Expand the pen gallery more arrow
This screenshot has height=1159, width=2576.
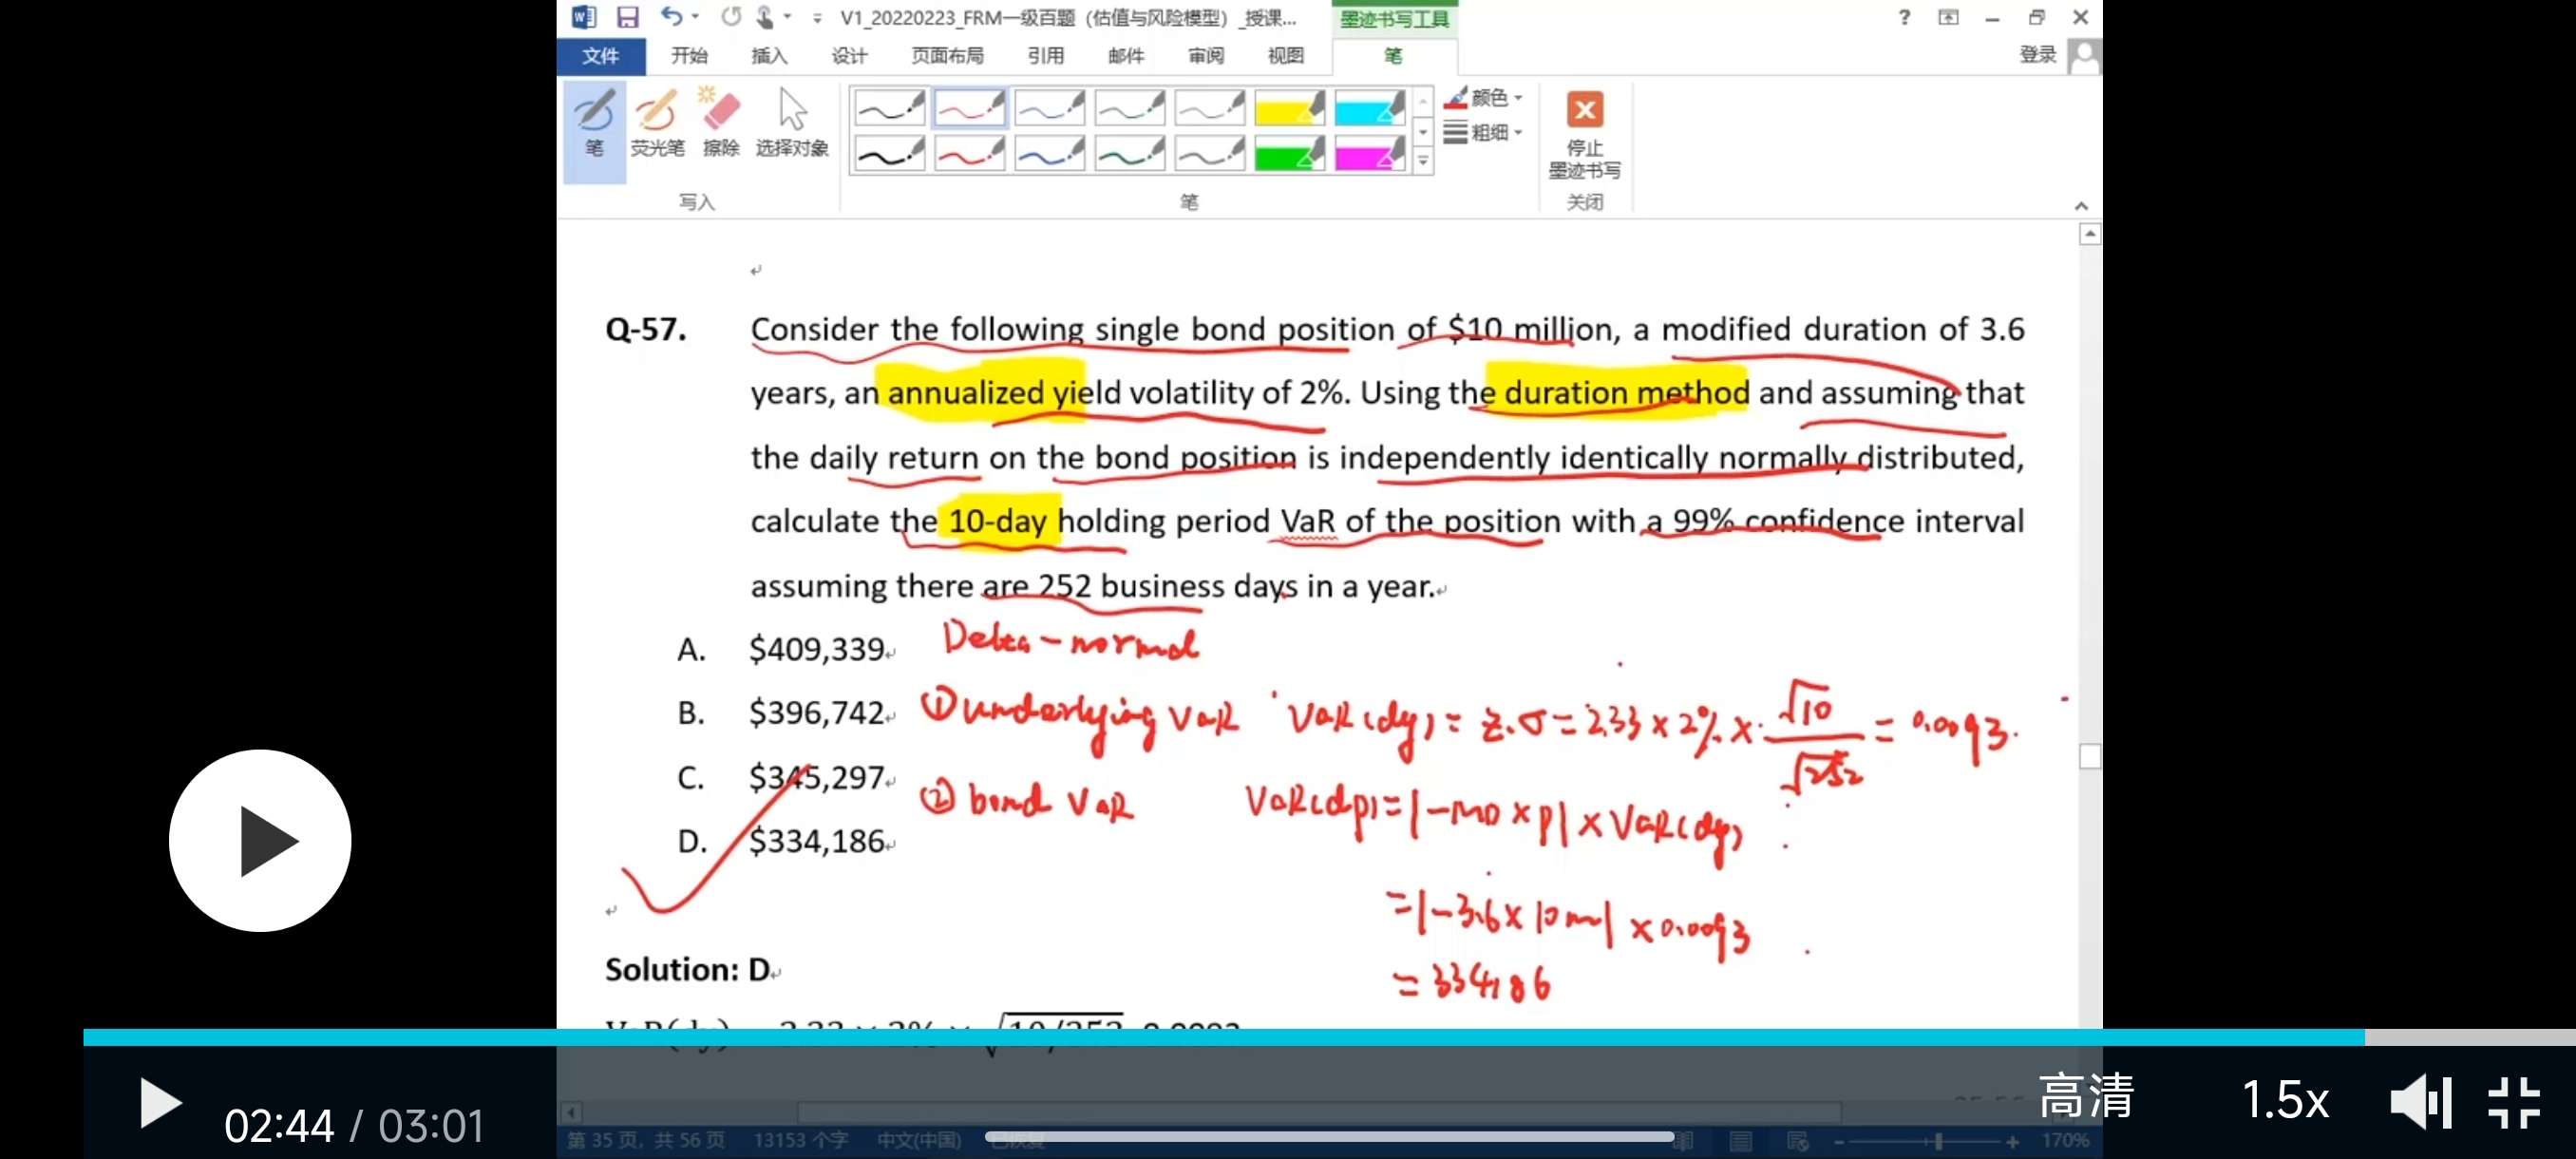[x=1423, y=160]
